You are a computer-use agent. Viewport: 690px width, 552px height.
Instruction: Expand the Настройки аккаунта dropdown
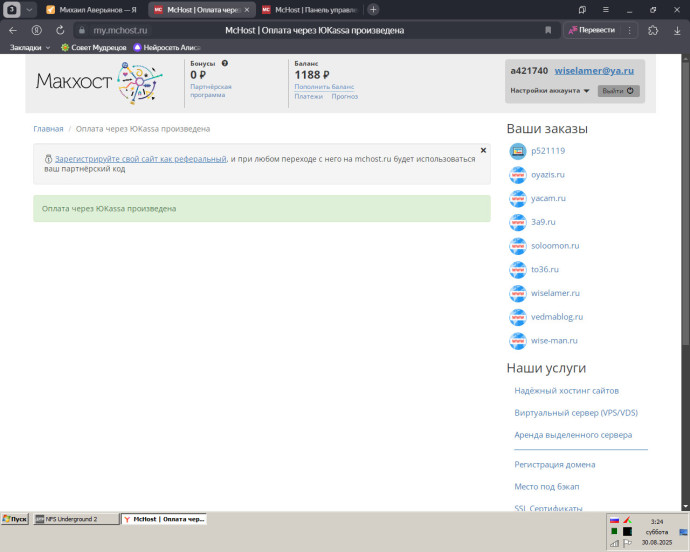[550, 91]
